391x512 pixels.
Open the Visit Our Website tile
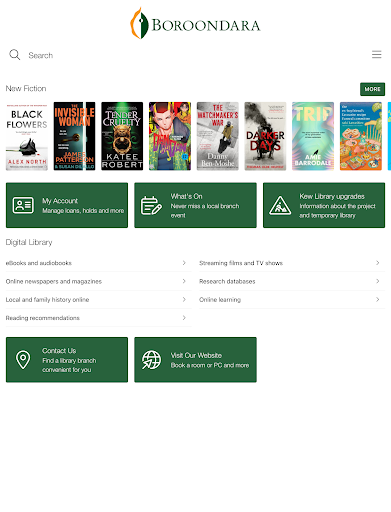(195, 360)
